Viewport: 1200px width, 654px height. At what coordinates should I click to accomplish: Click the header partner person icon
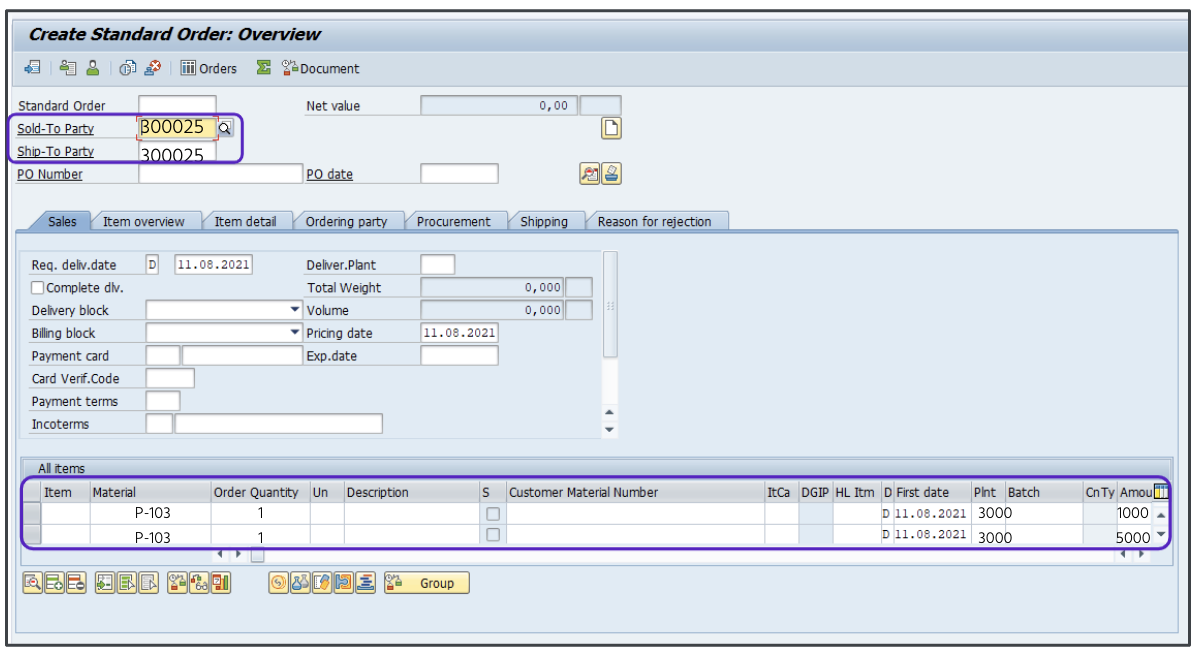click(92, 68)
